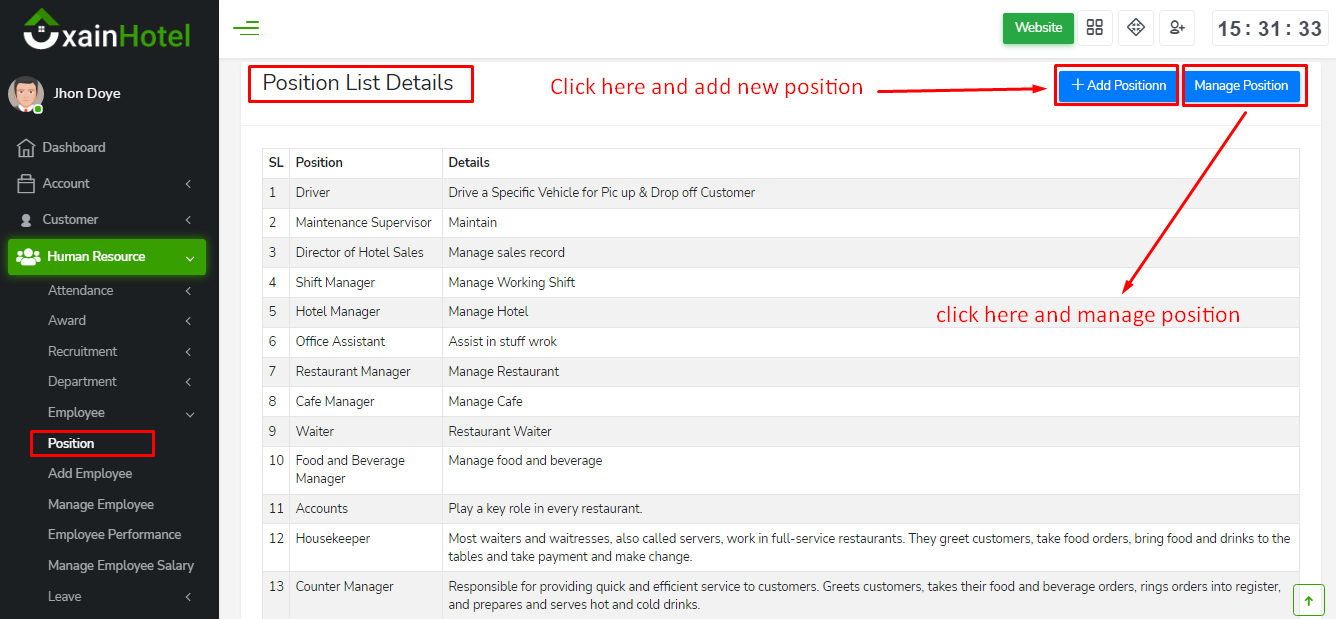Screen dimensions: 1336x619
Task: Open the grid apps icon in header
Action: point(1095,28)
